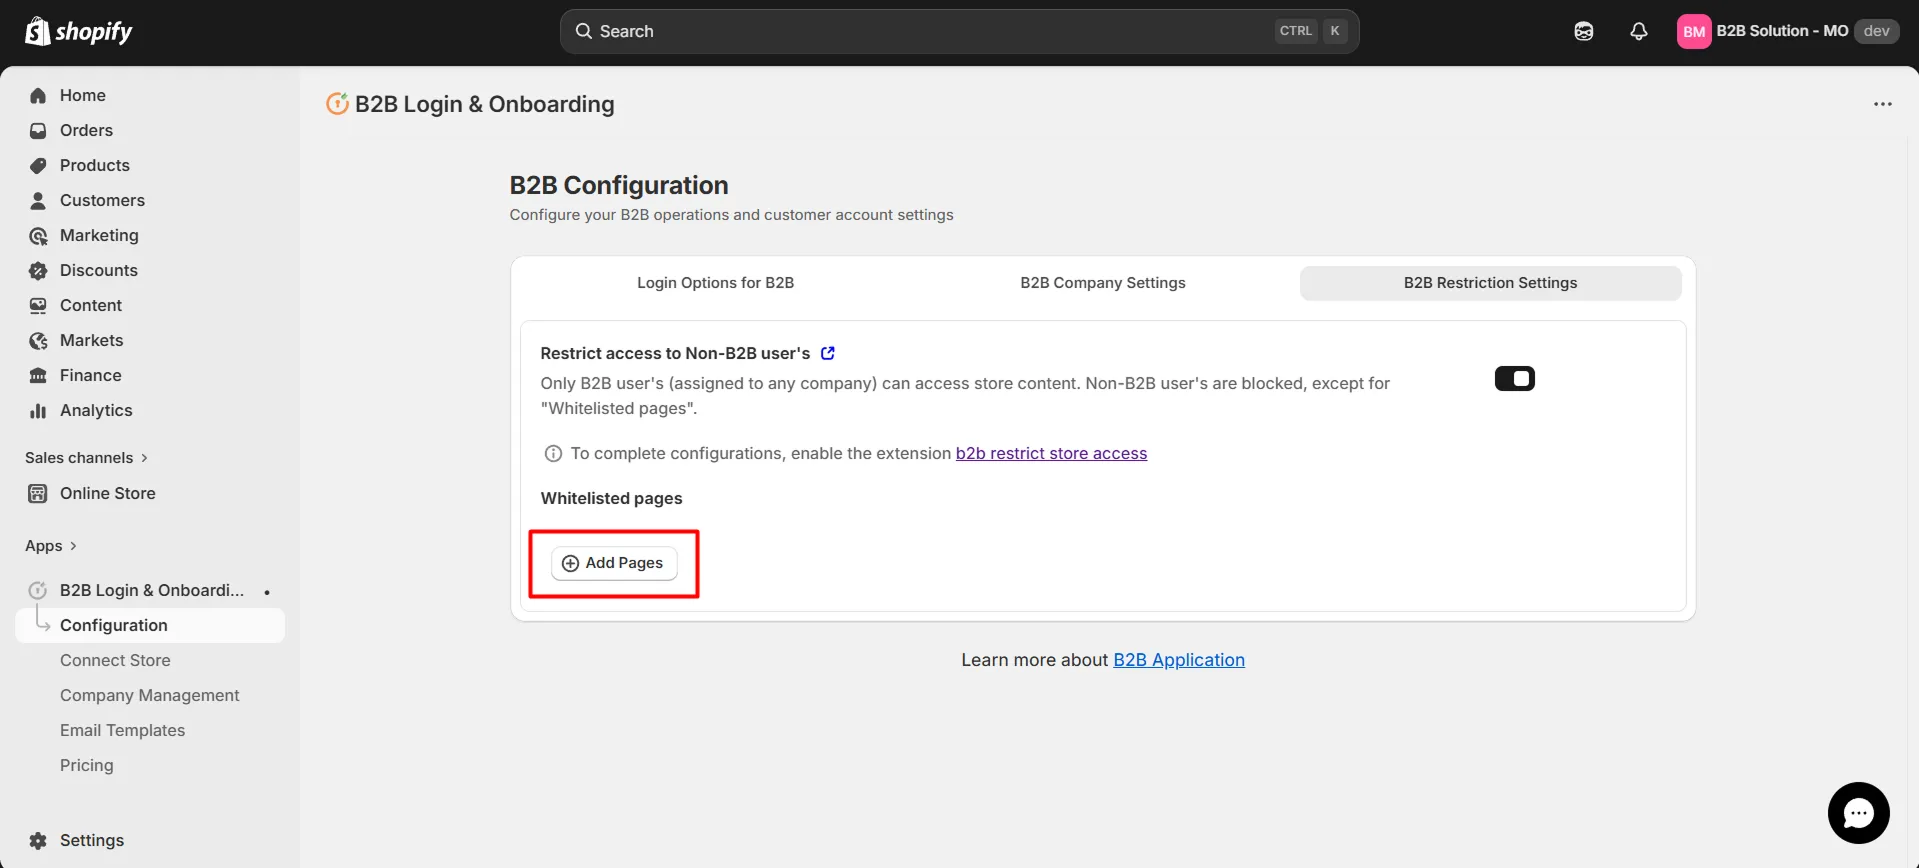
Task: Click the B2B Solution - MO store name
Action: point(1782,31)
